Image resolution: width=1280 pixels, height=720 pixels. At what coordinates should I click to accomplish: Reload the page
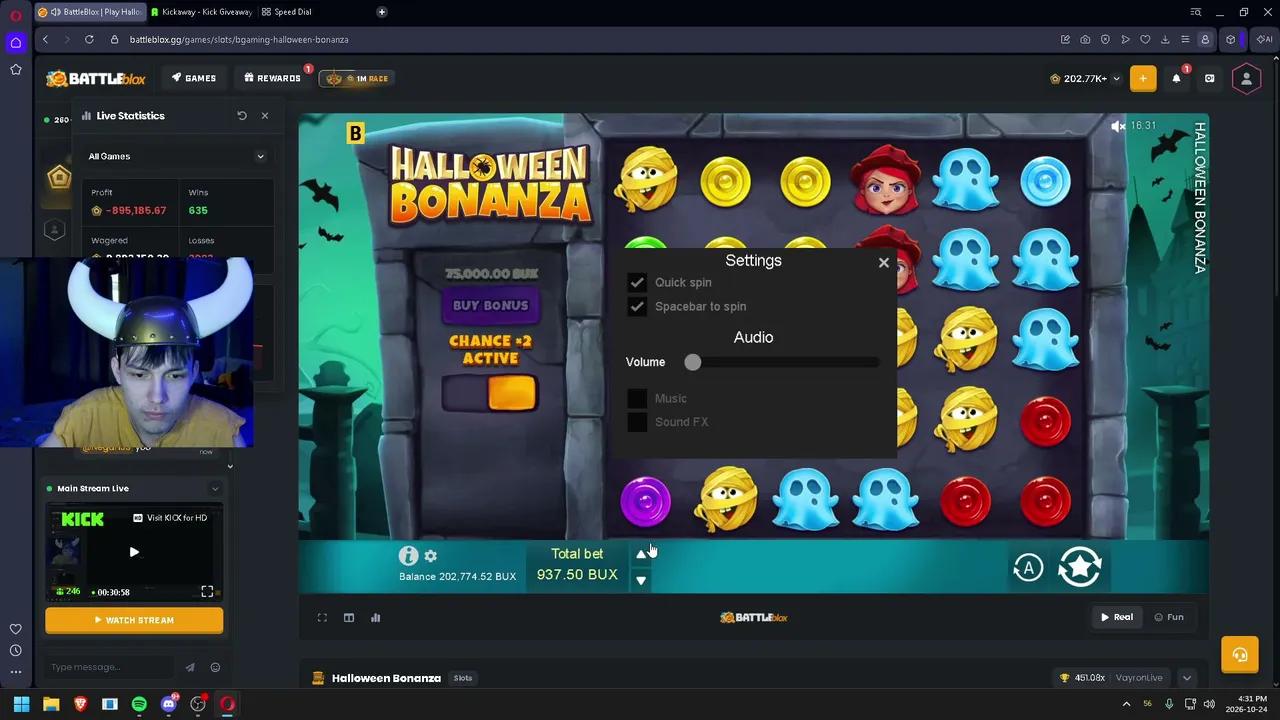click(89, 39)
